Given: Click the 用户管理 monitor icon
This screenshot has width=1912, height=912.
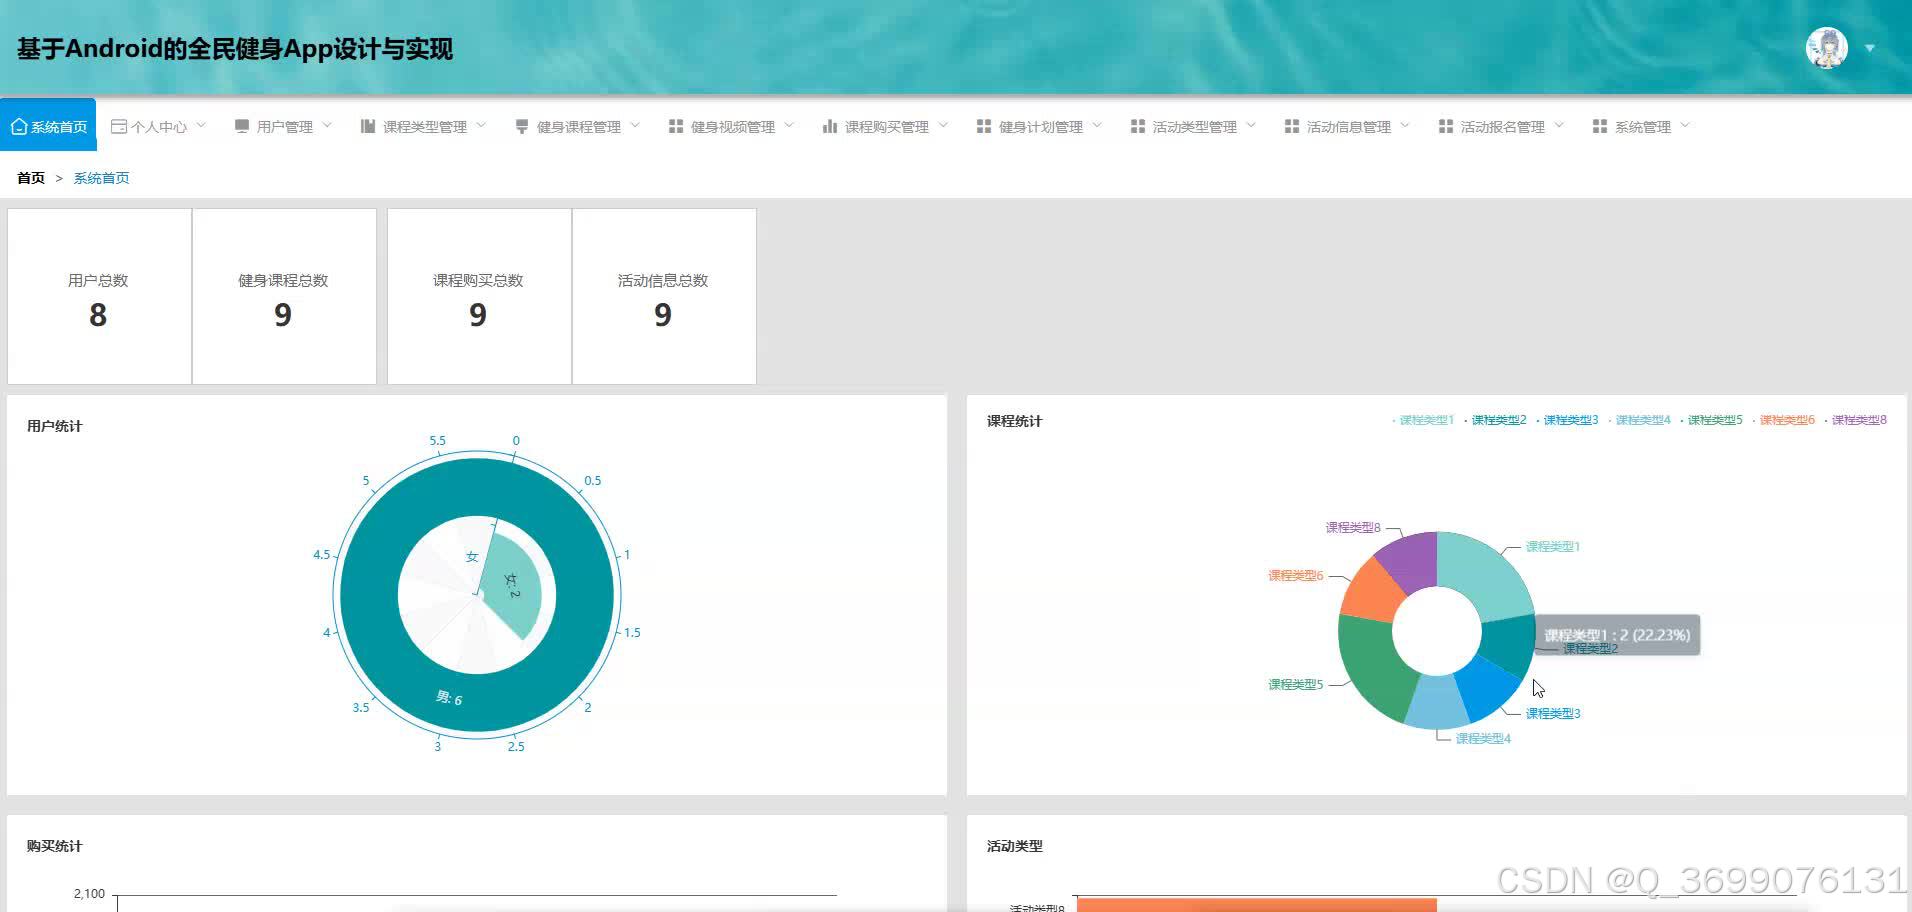Looking at the screenshot, I should click(242, 126).
